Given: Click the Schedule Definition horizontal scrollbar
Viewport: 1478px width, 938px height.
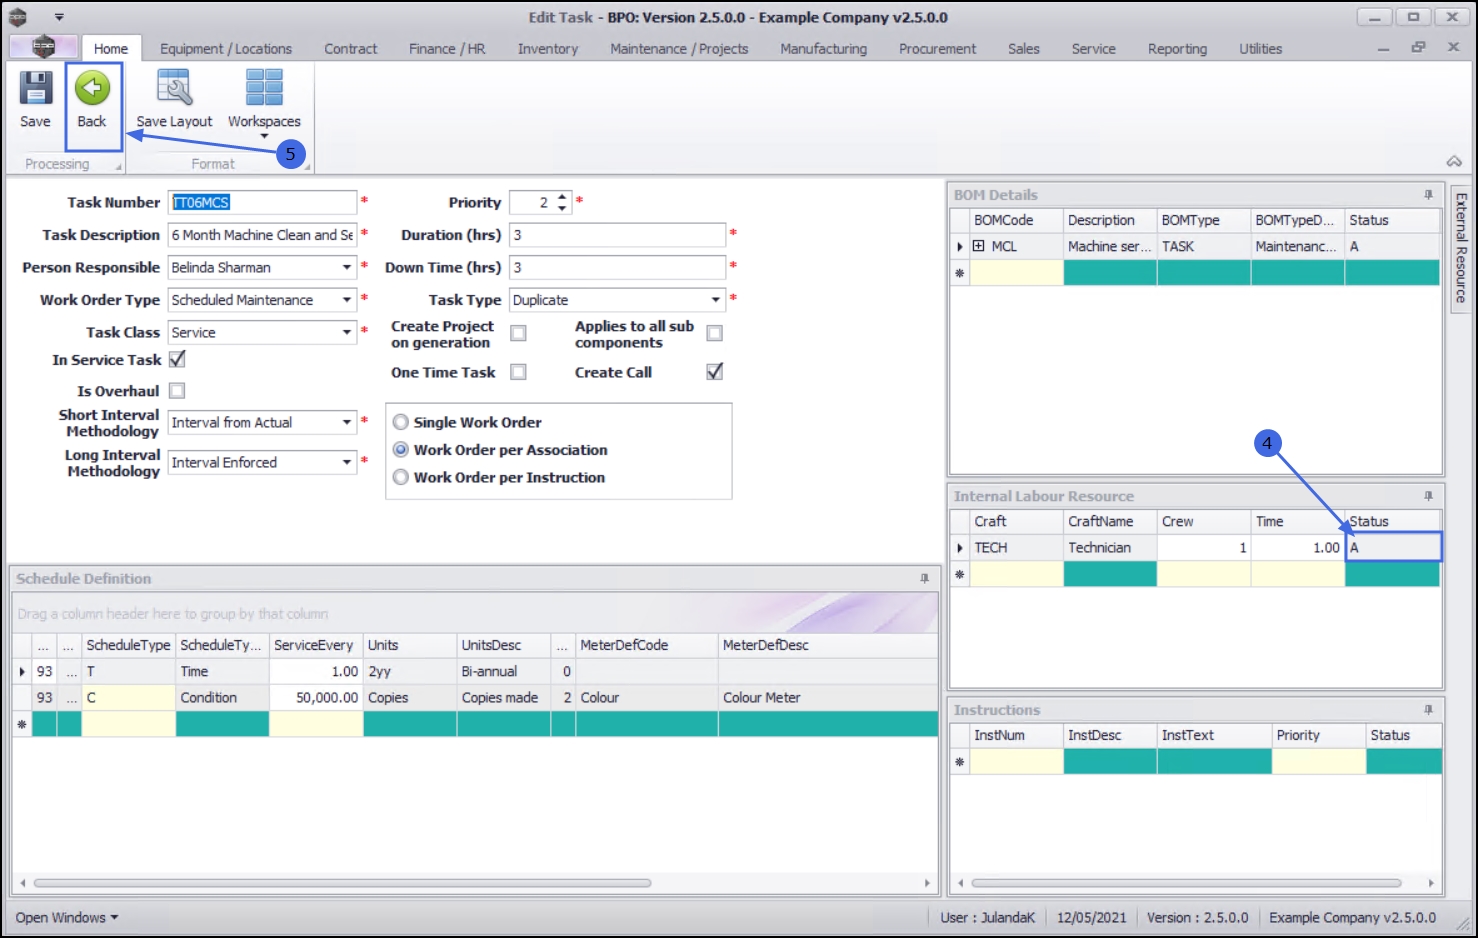Looking at the screenshot, I should point(343,883).
